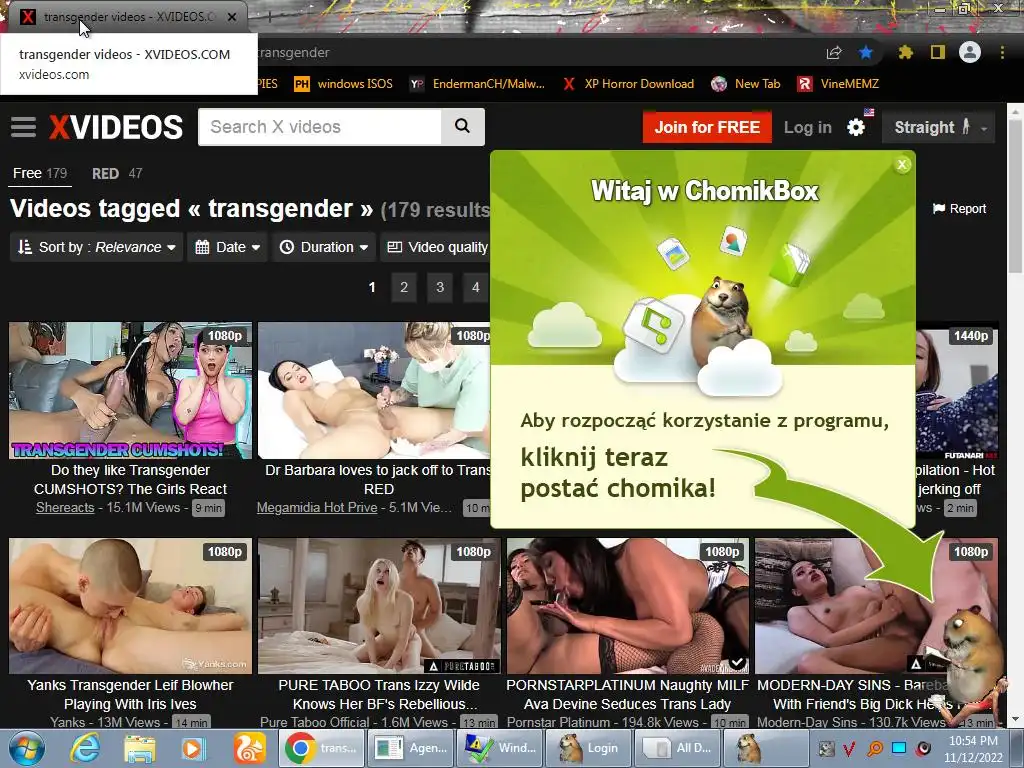Screen dimensions: 1024x768
Task: Open the Chrome three-dot menu
Action: pos(1002,52)
